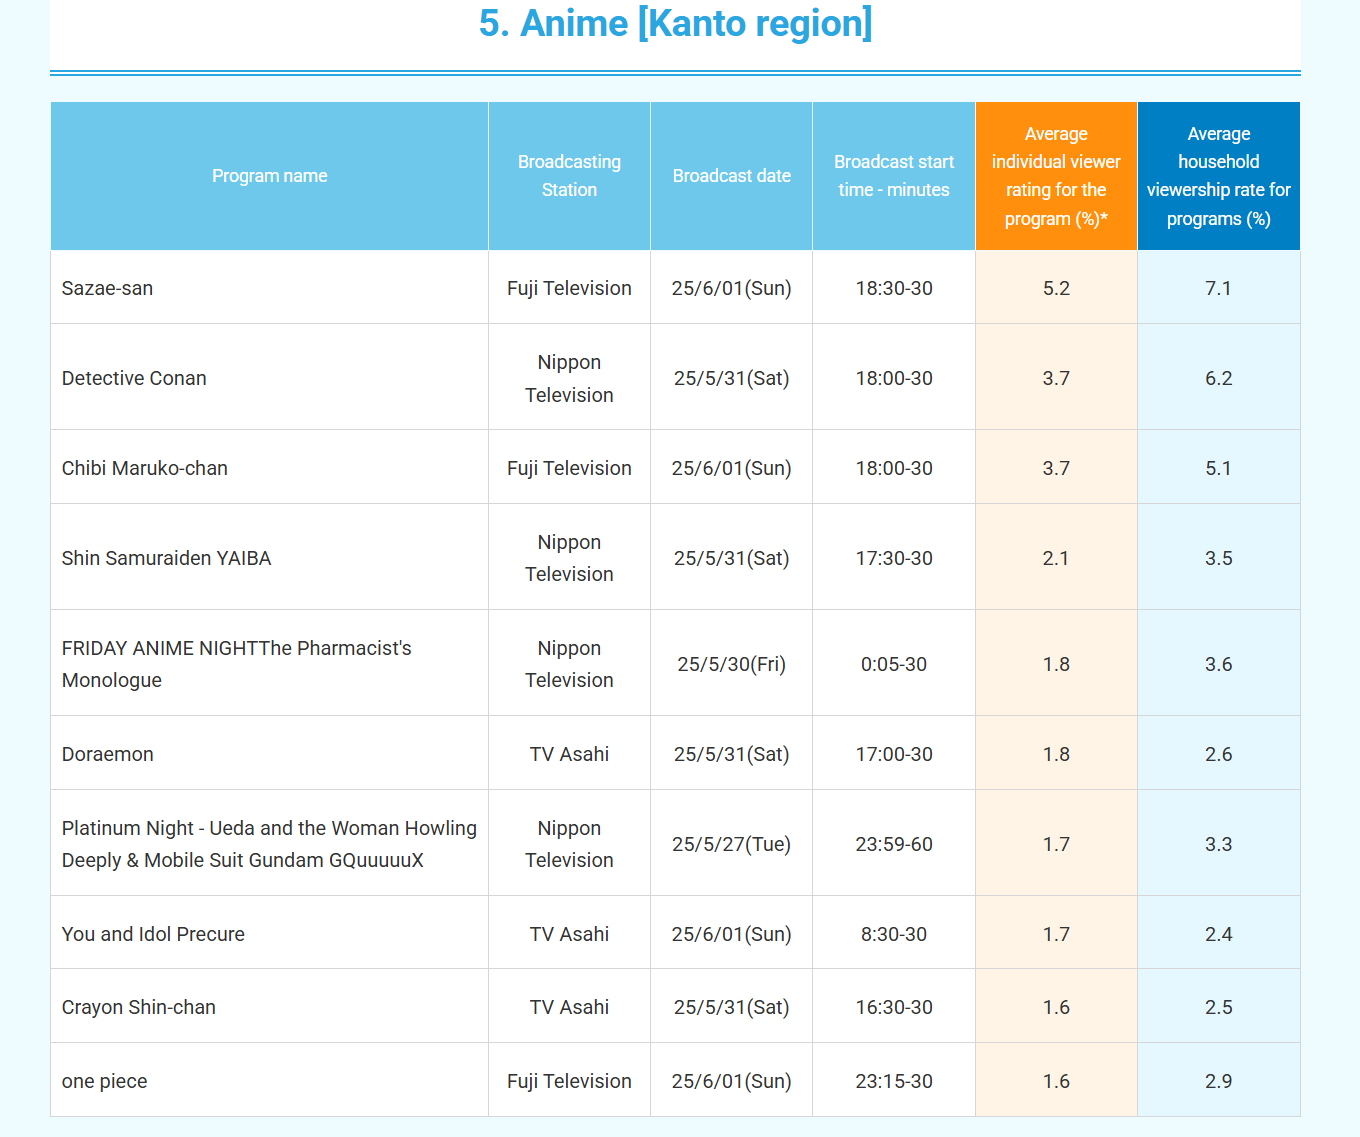The width and height of the screenshot is (1360, 1137).
Task: Click the 'Broadcast start time - minutes' header
Action: pos(894,176)
